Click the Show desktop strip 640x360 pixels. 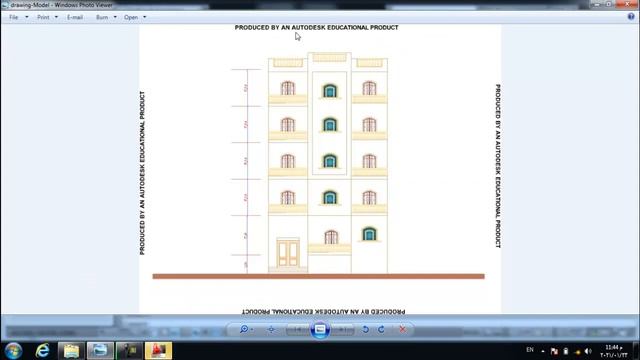[636, 351]
